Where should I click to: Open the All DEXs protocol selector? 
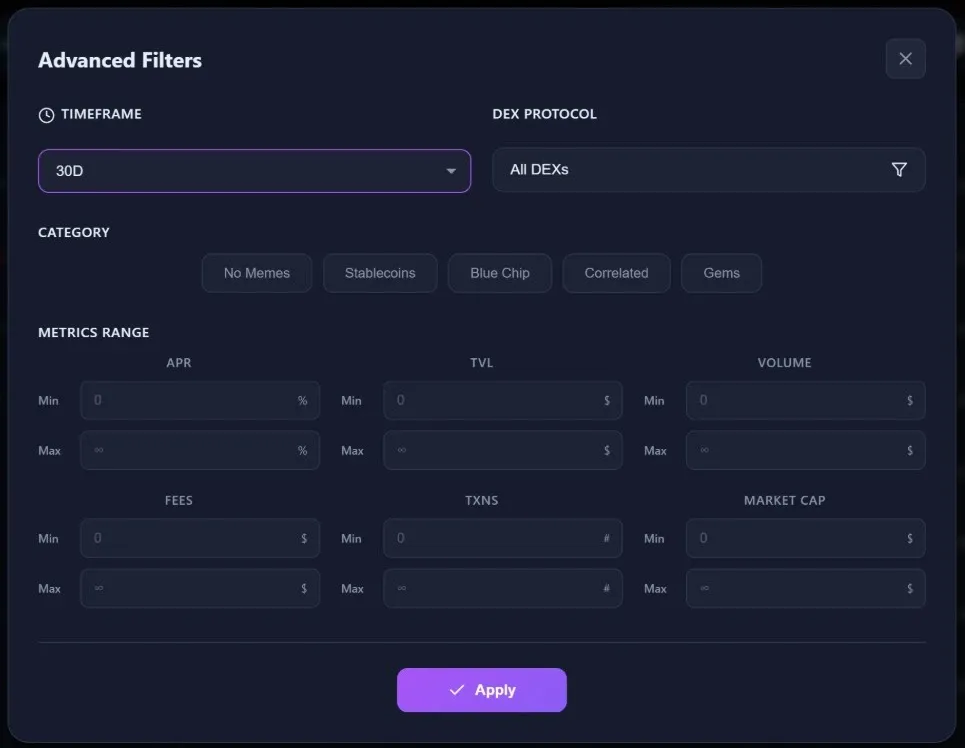(x=708, y=170)
